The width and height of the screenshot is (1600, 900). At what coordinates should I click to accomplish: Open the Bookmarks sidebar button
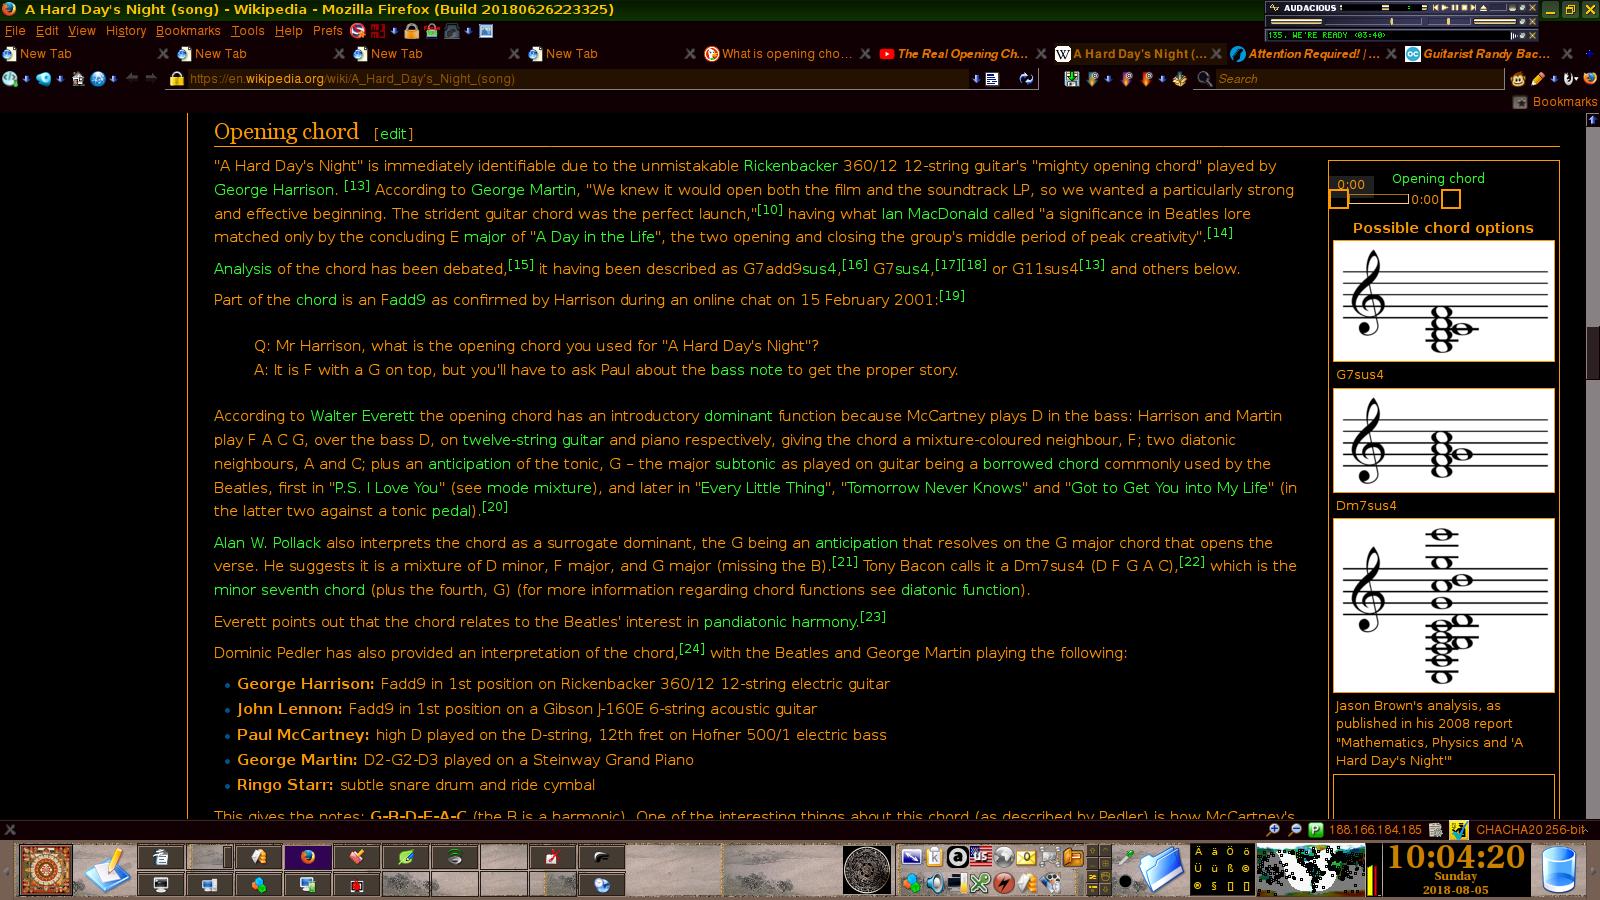1555,102
